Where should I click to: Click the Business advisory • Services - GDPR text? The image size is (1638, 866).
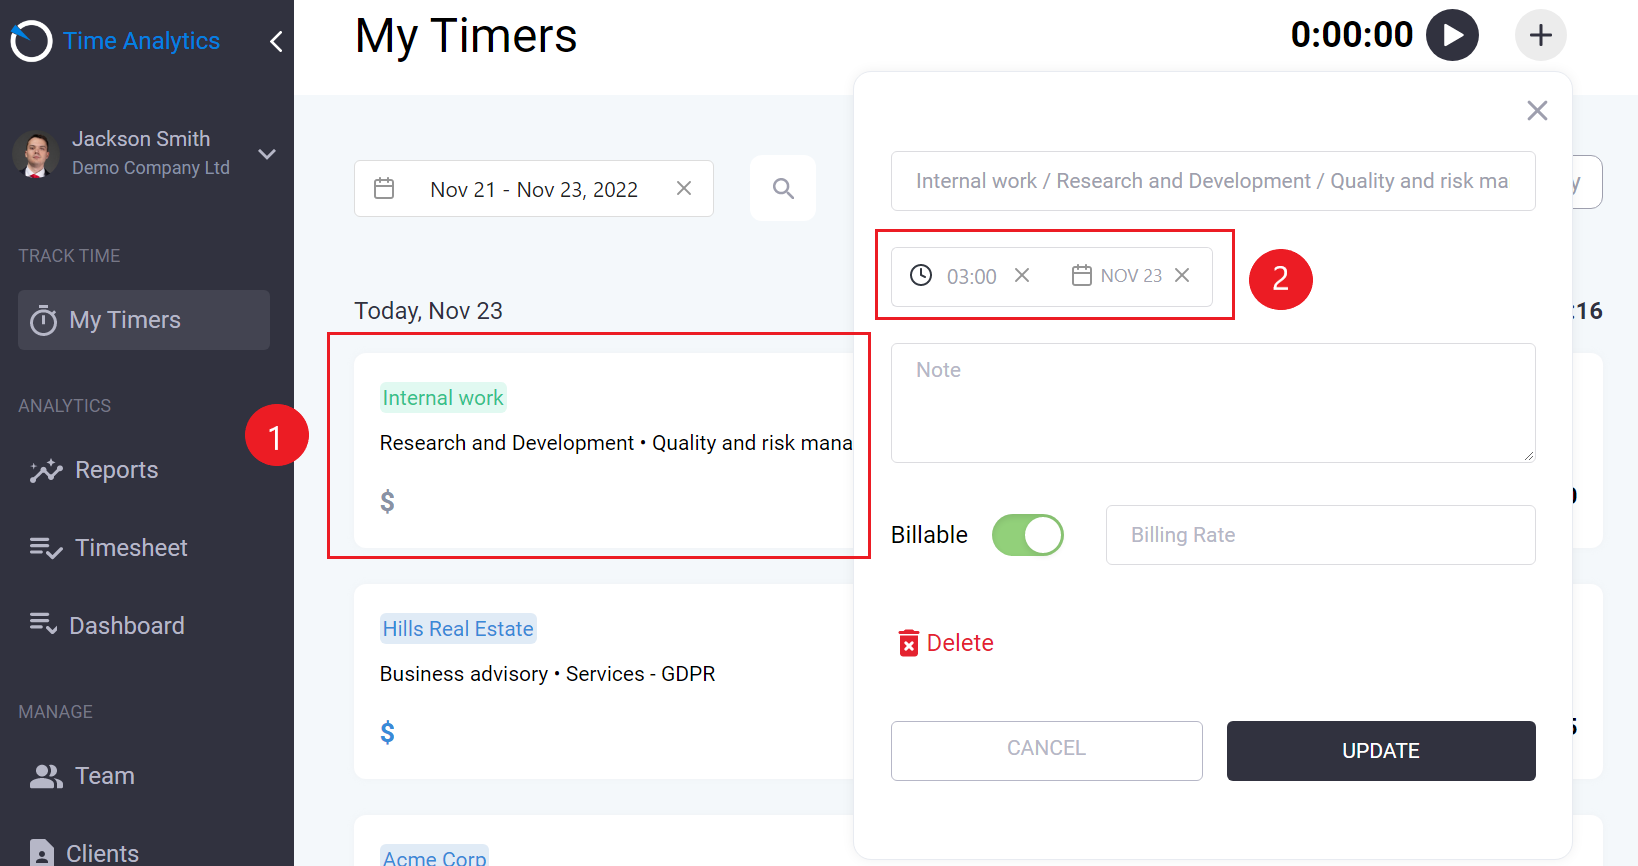pyautogui.click(x=547, y=674)
